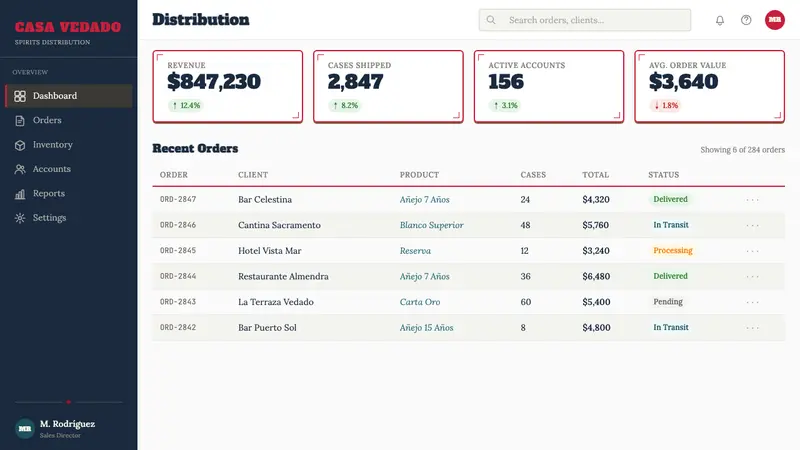The height and width of the screenshot is (450, 800).
Task: Open the Reserva product link
Action: tap(415, 251)
